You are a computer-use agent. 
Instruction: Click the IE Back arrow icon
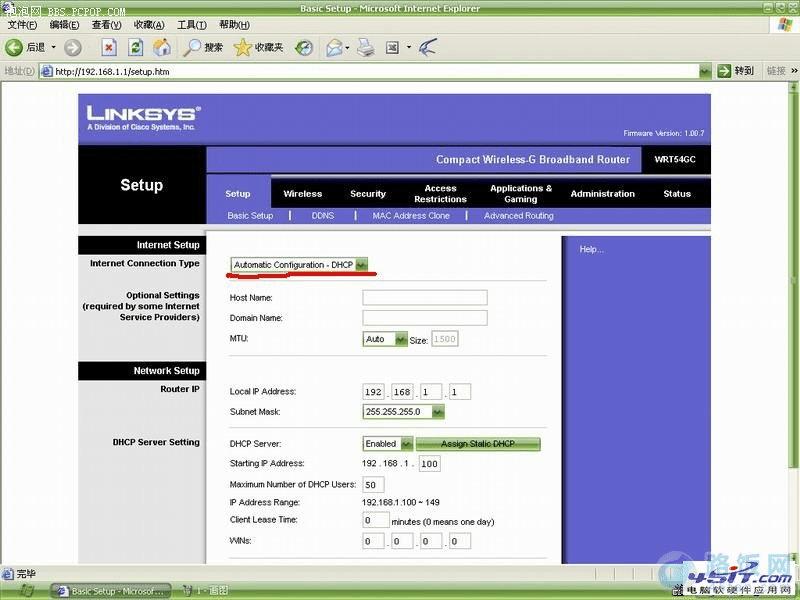coord(14,47)
